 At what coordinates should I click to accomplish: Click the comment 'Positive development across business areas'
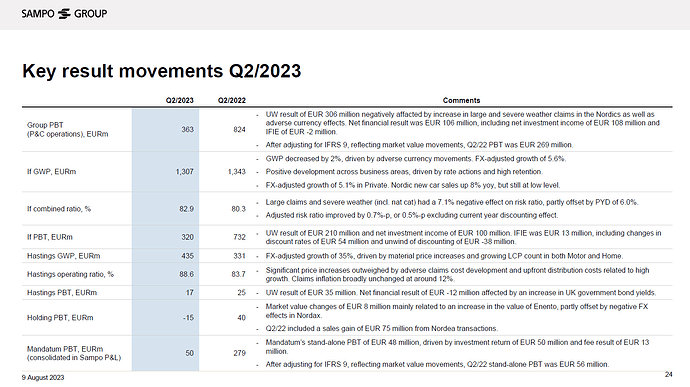[404, 172]
